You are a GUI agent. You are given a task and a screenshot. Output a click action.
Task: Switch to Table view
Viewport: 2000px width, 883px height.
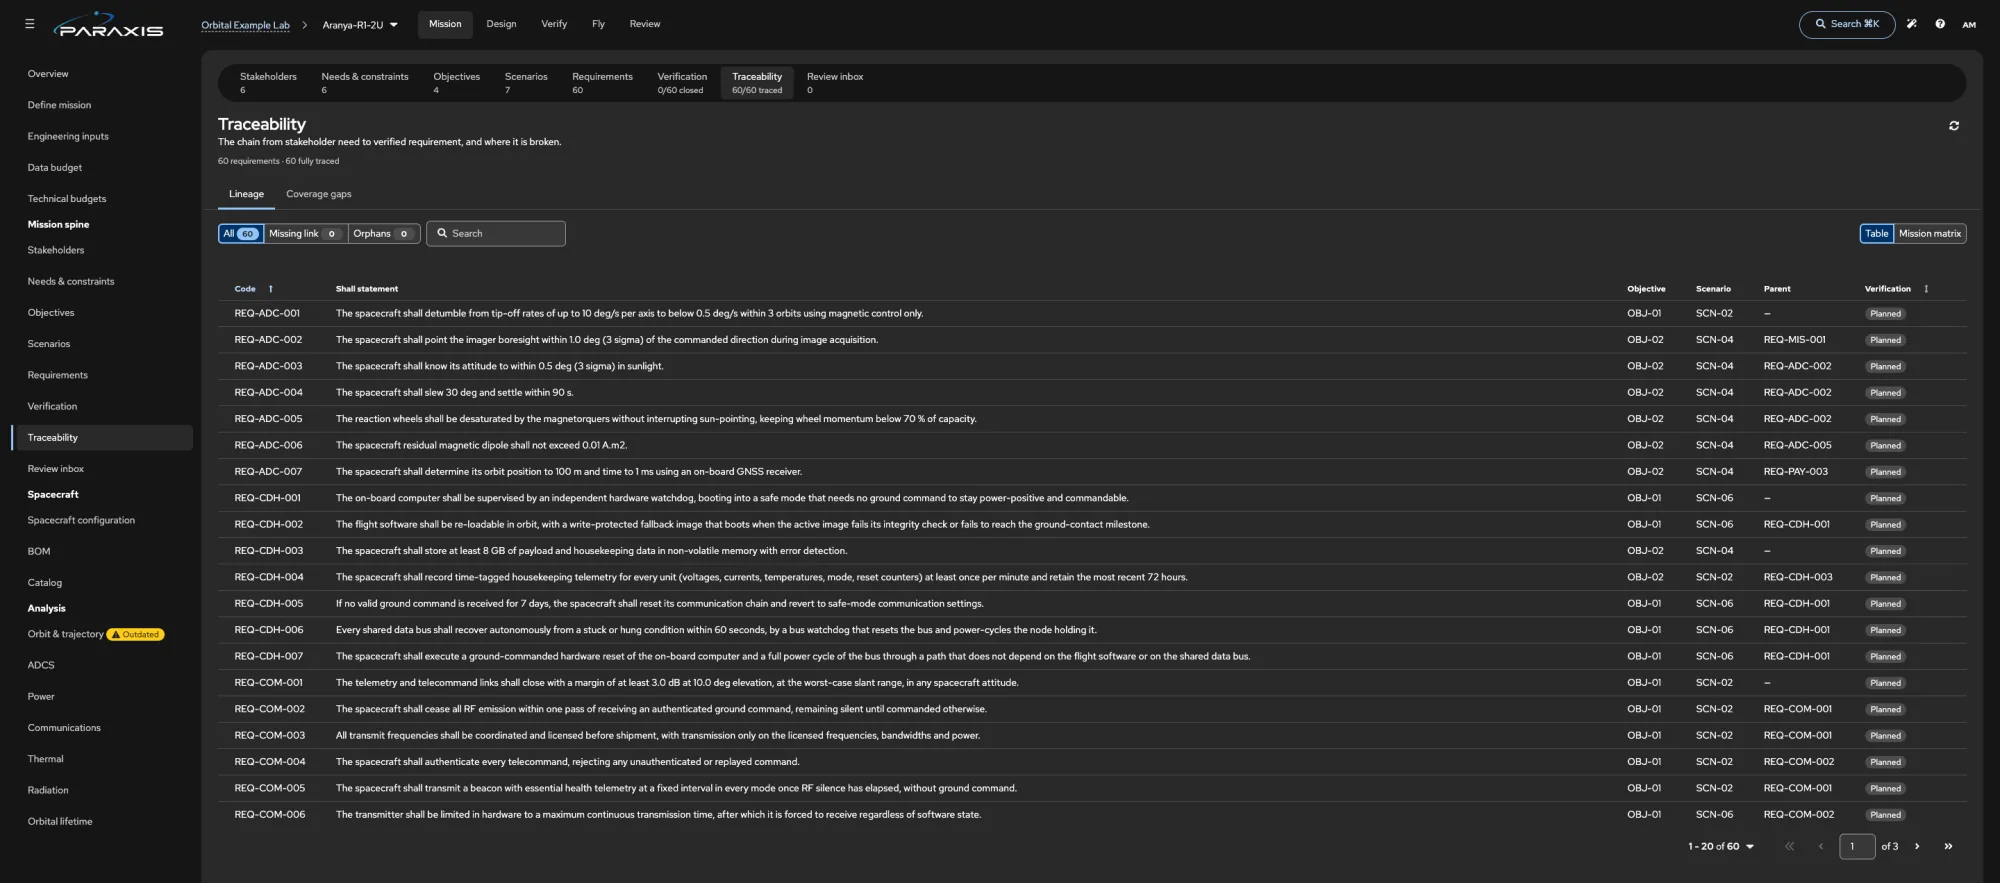[1876, 234]
